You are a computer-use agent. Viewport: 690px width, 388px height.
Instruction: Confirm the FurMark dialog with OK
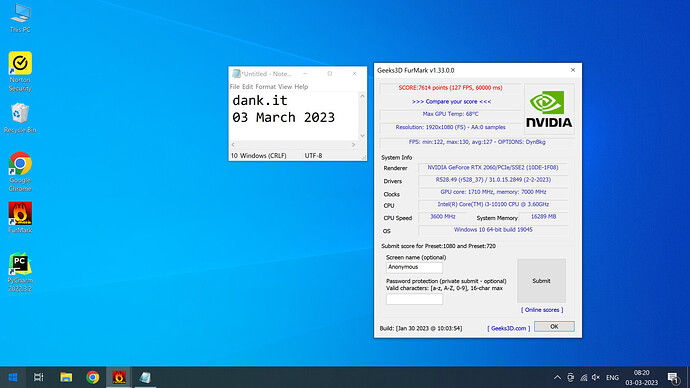(554, 326)
